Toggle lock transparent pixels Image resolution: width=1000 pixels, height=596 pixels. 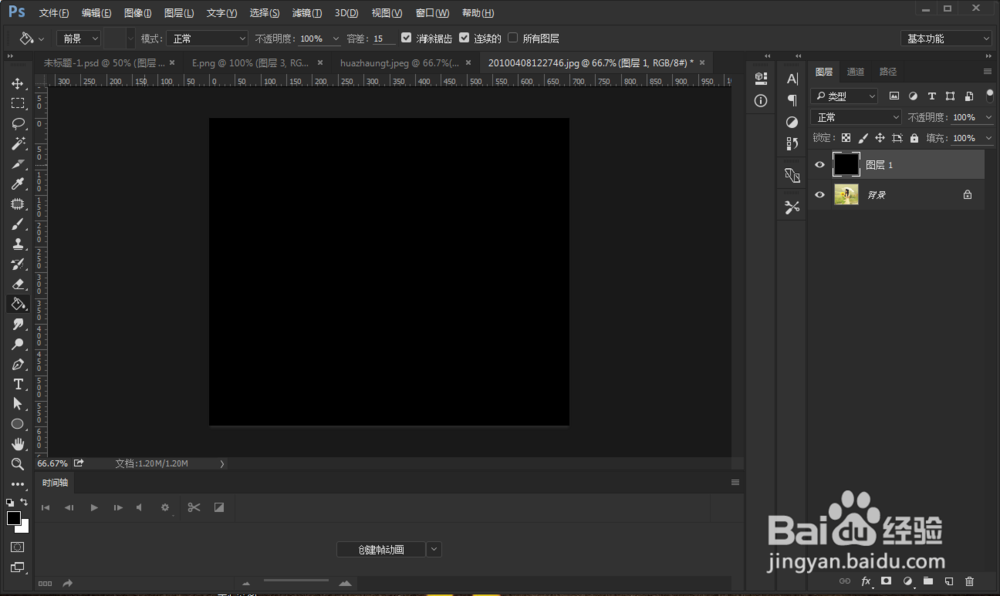[846, 138]
